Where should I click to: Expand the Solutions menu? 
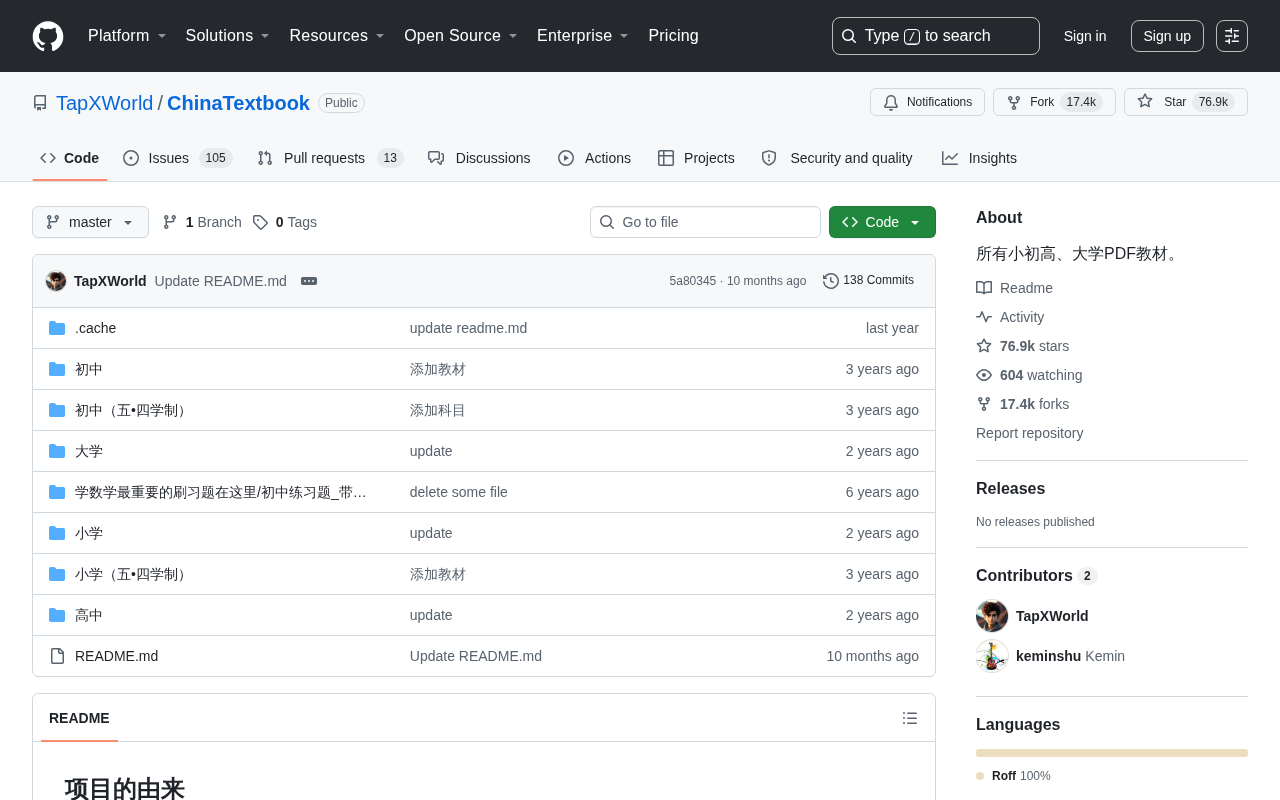(228, 36)
